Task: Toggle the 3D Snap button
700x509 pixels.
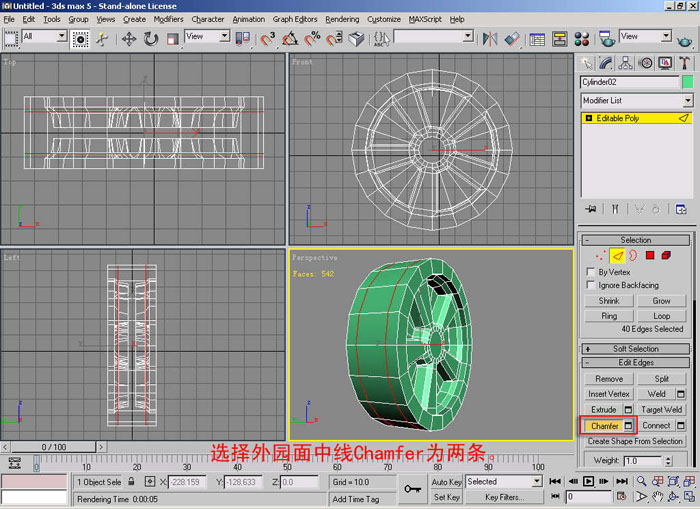Action: coord(268,39)
